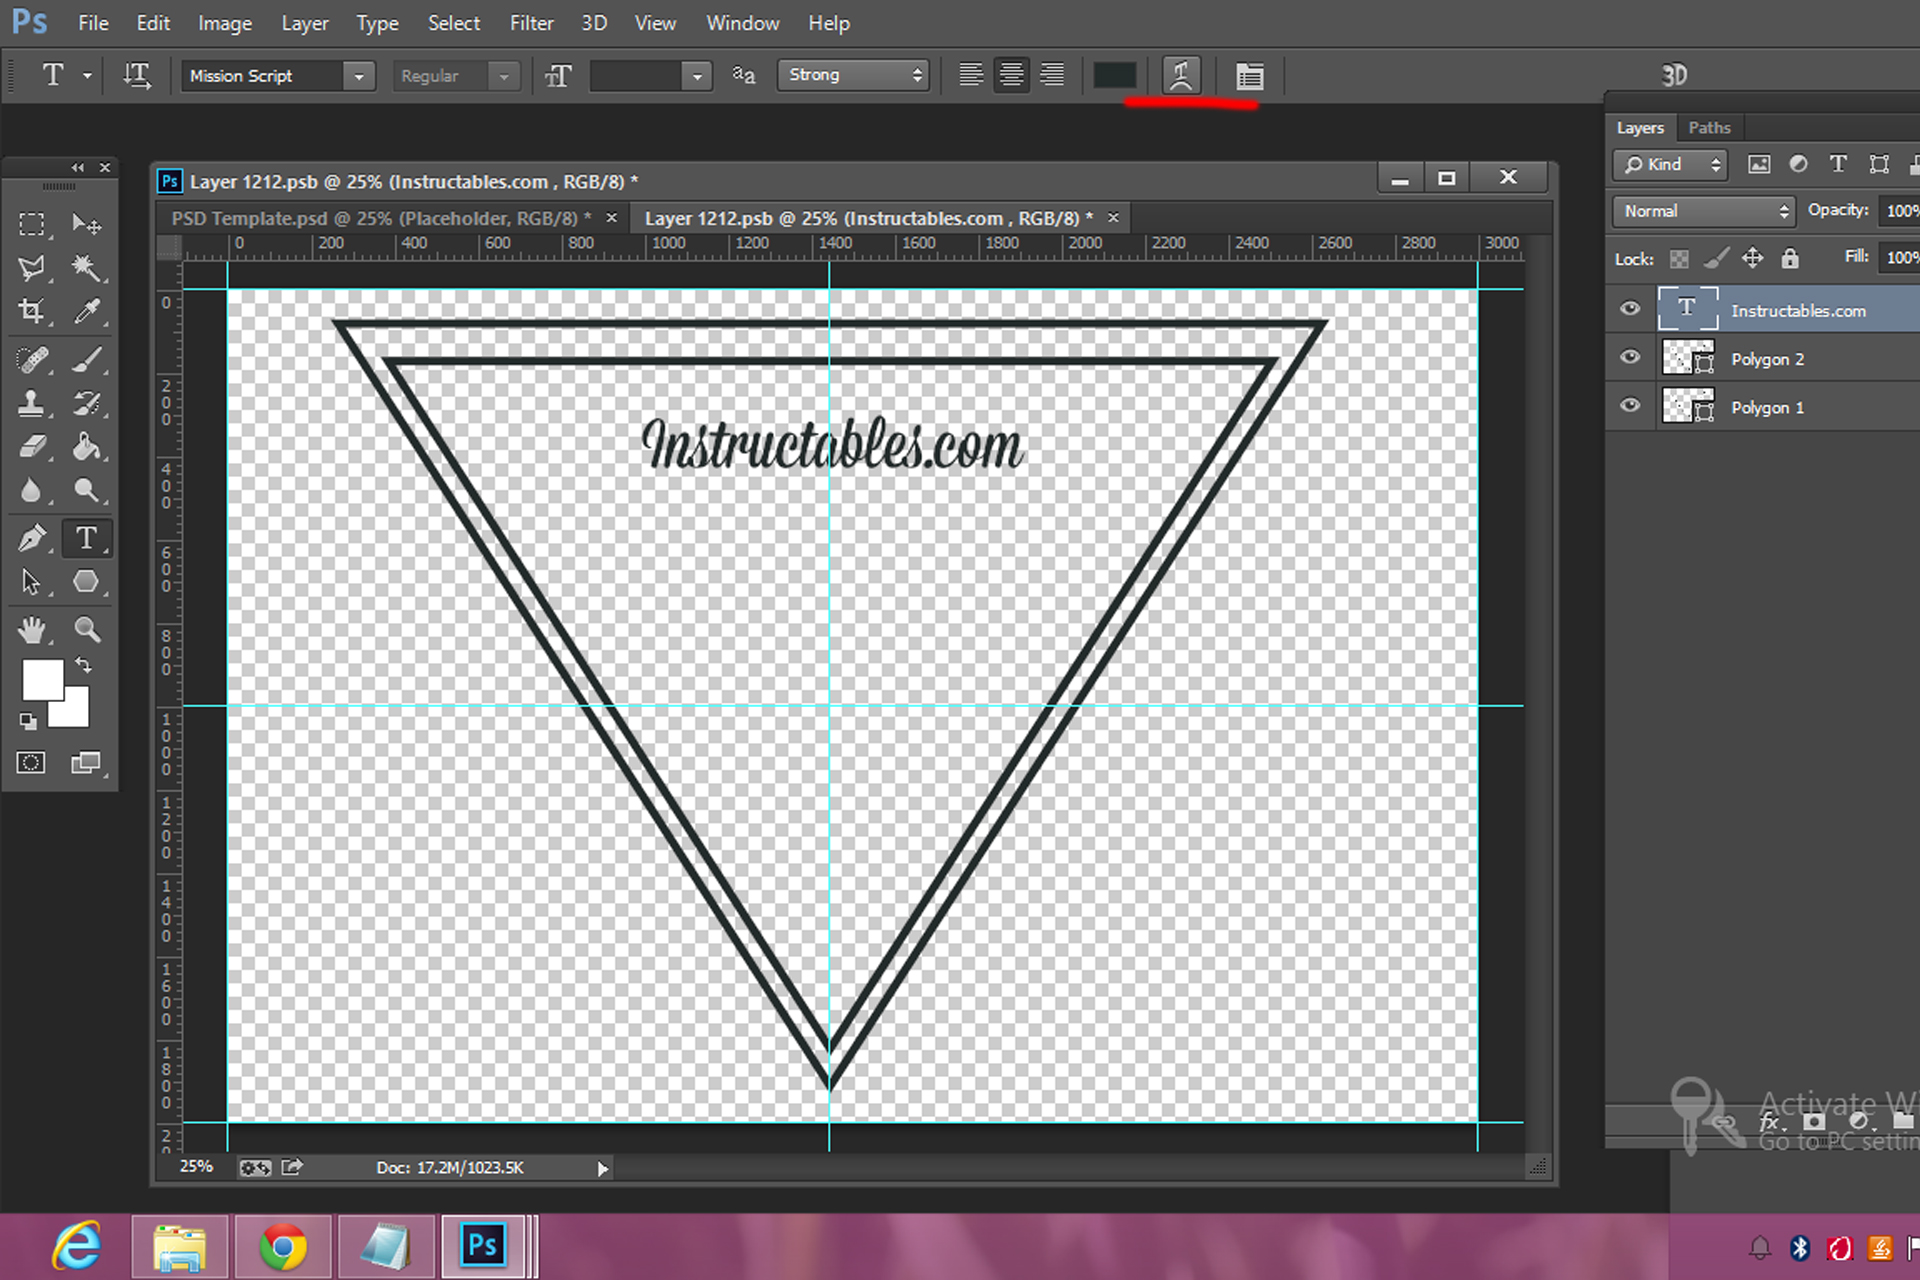Screen dimensions: 1920x1280
Task: Select the History Brush tool
Action: (x=86, y=403)
